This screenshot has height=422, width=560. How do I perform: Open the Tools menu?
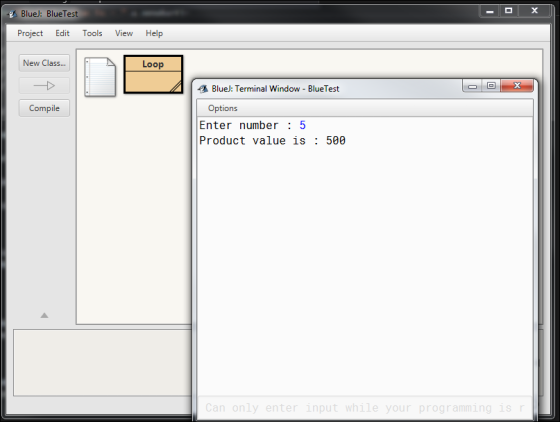[92, 33]
